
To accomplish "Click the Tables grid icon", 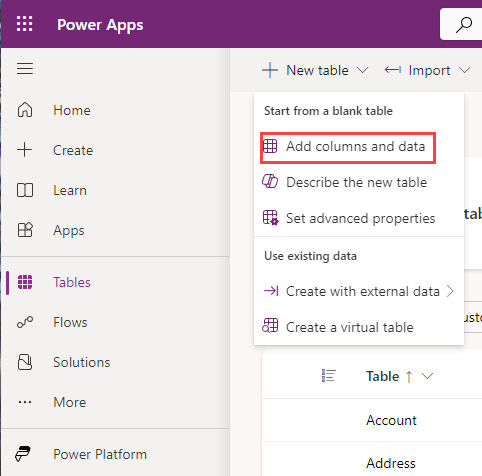I will (x=25, y=282).
